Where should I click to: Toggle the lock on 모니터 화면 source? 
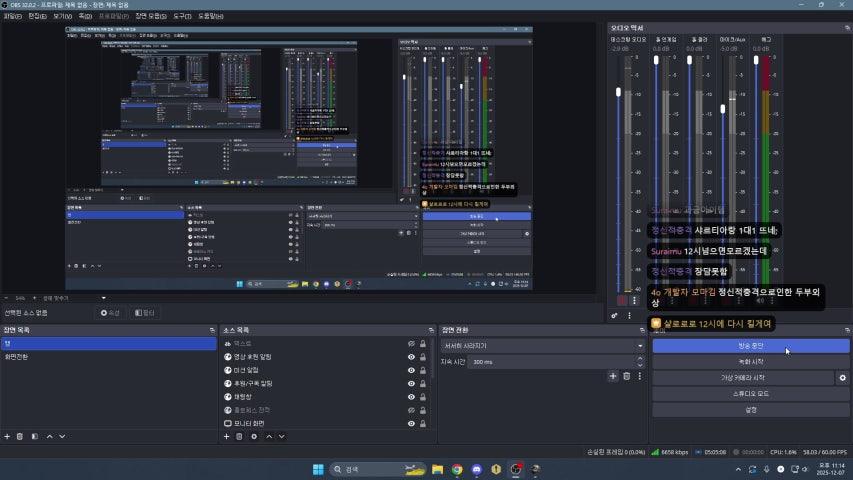click(423, 424)
